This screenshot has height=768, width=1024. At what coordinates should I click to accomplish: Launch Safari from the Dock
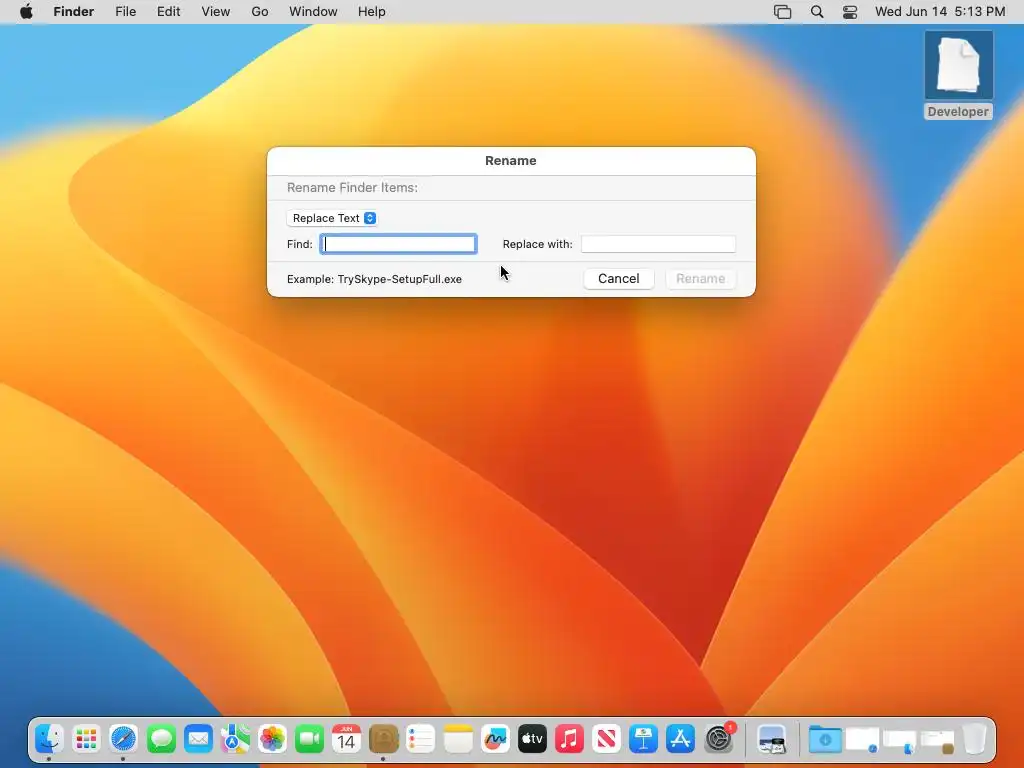tap(123, 739)
